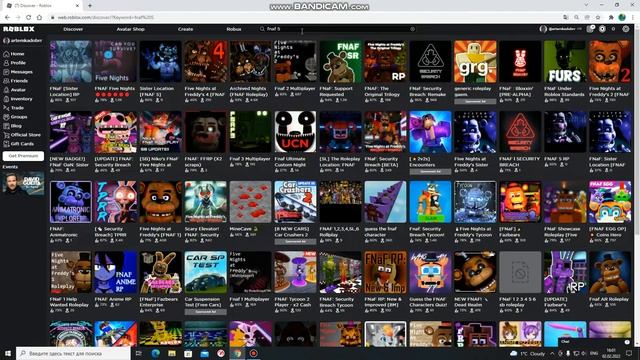Viewport: 640px width, 360px height.
Task: Open File Explorer from the taskbar
Action: coord(172,353)
